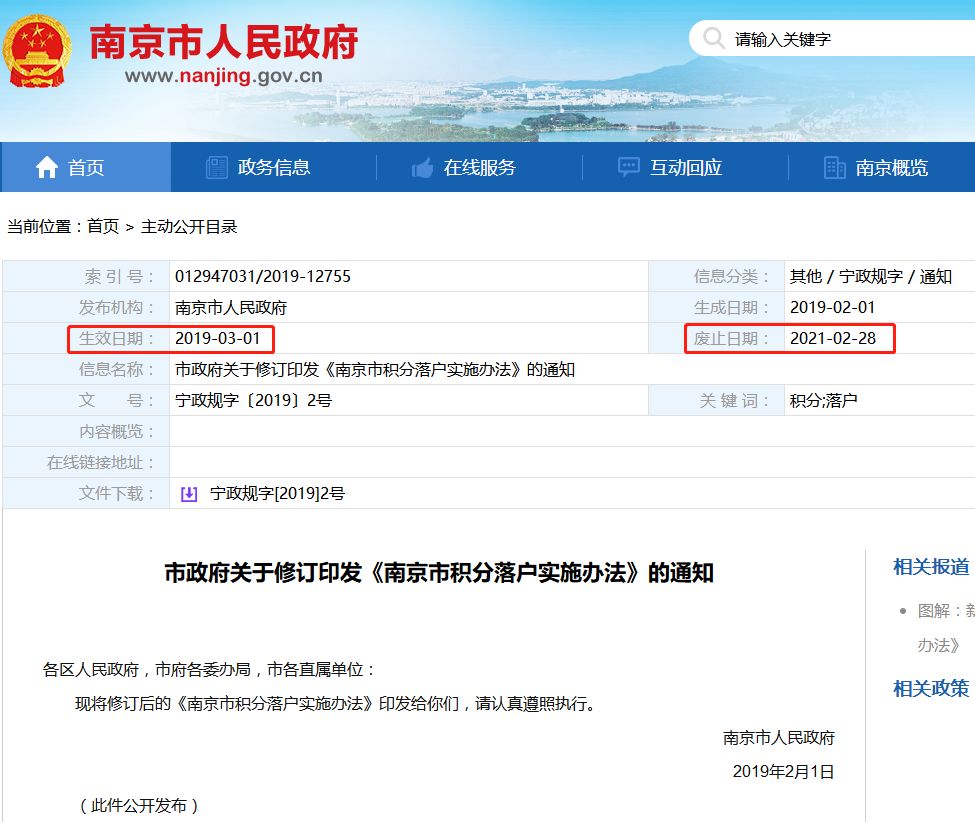Click the 文号 label
This screenshot has width=975, height=822.
click(x=116, y=400)
